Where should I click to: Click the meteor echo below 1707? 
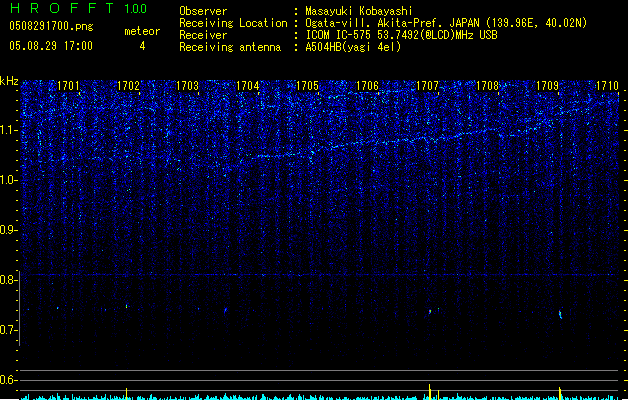tap(430, 312)
